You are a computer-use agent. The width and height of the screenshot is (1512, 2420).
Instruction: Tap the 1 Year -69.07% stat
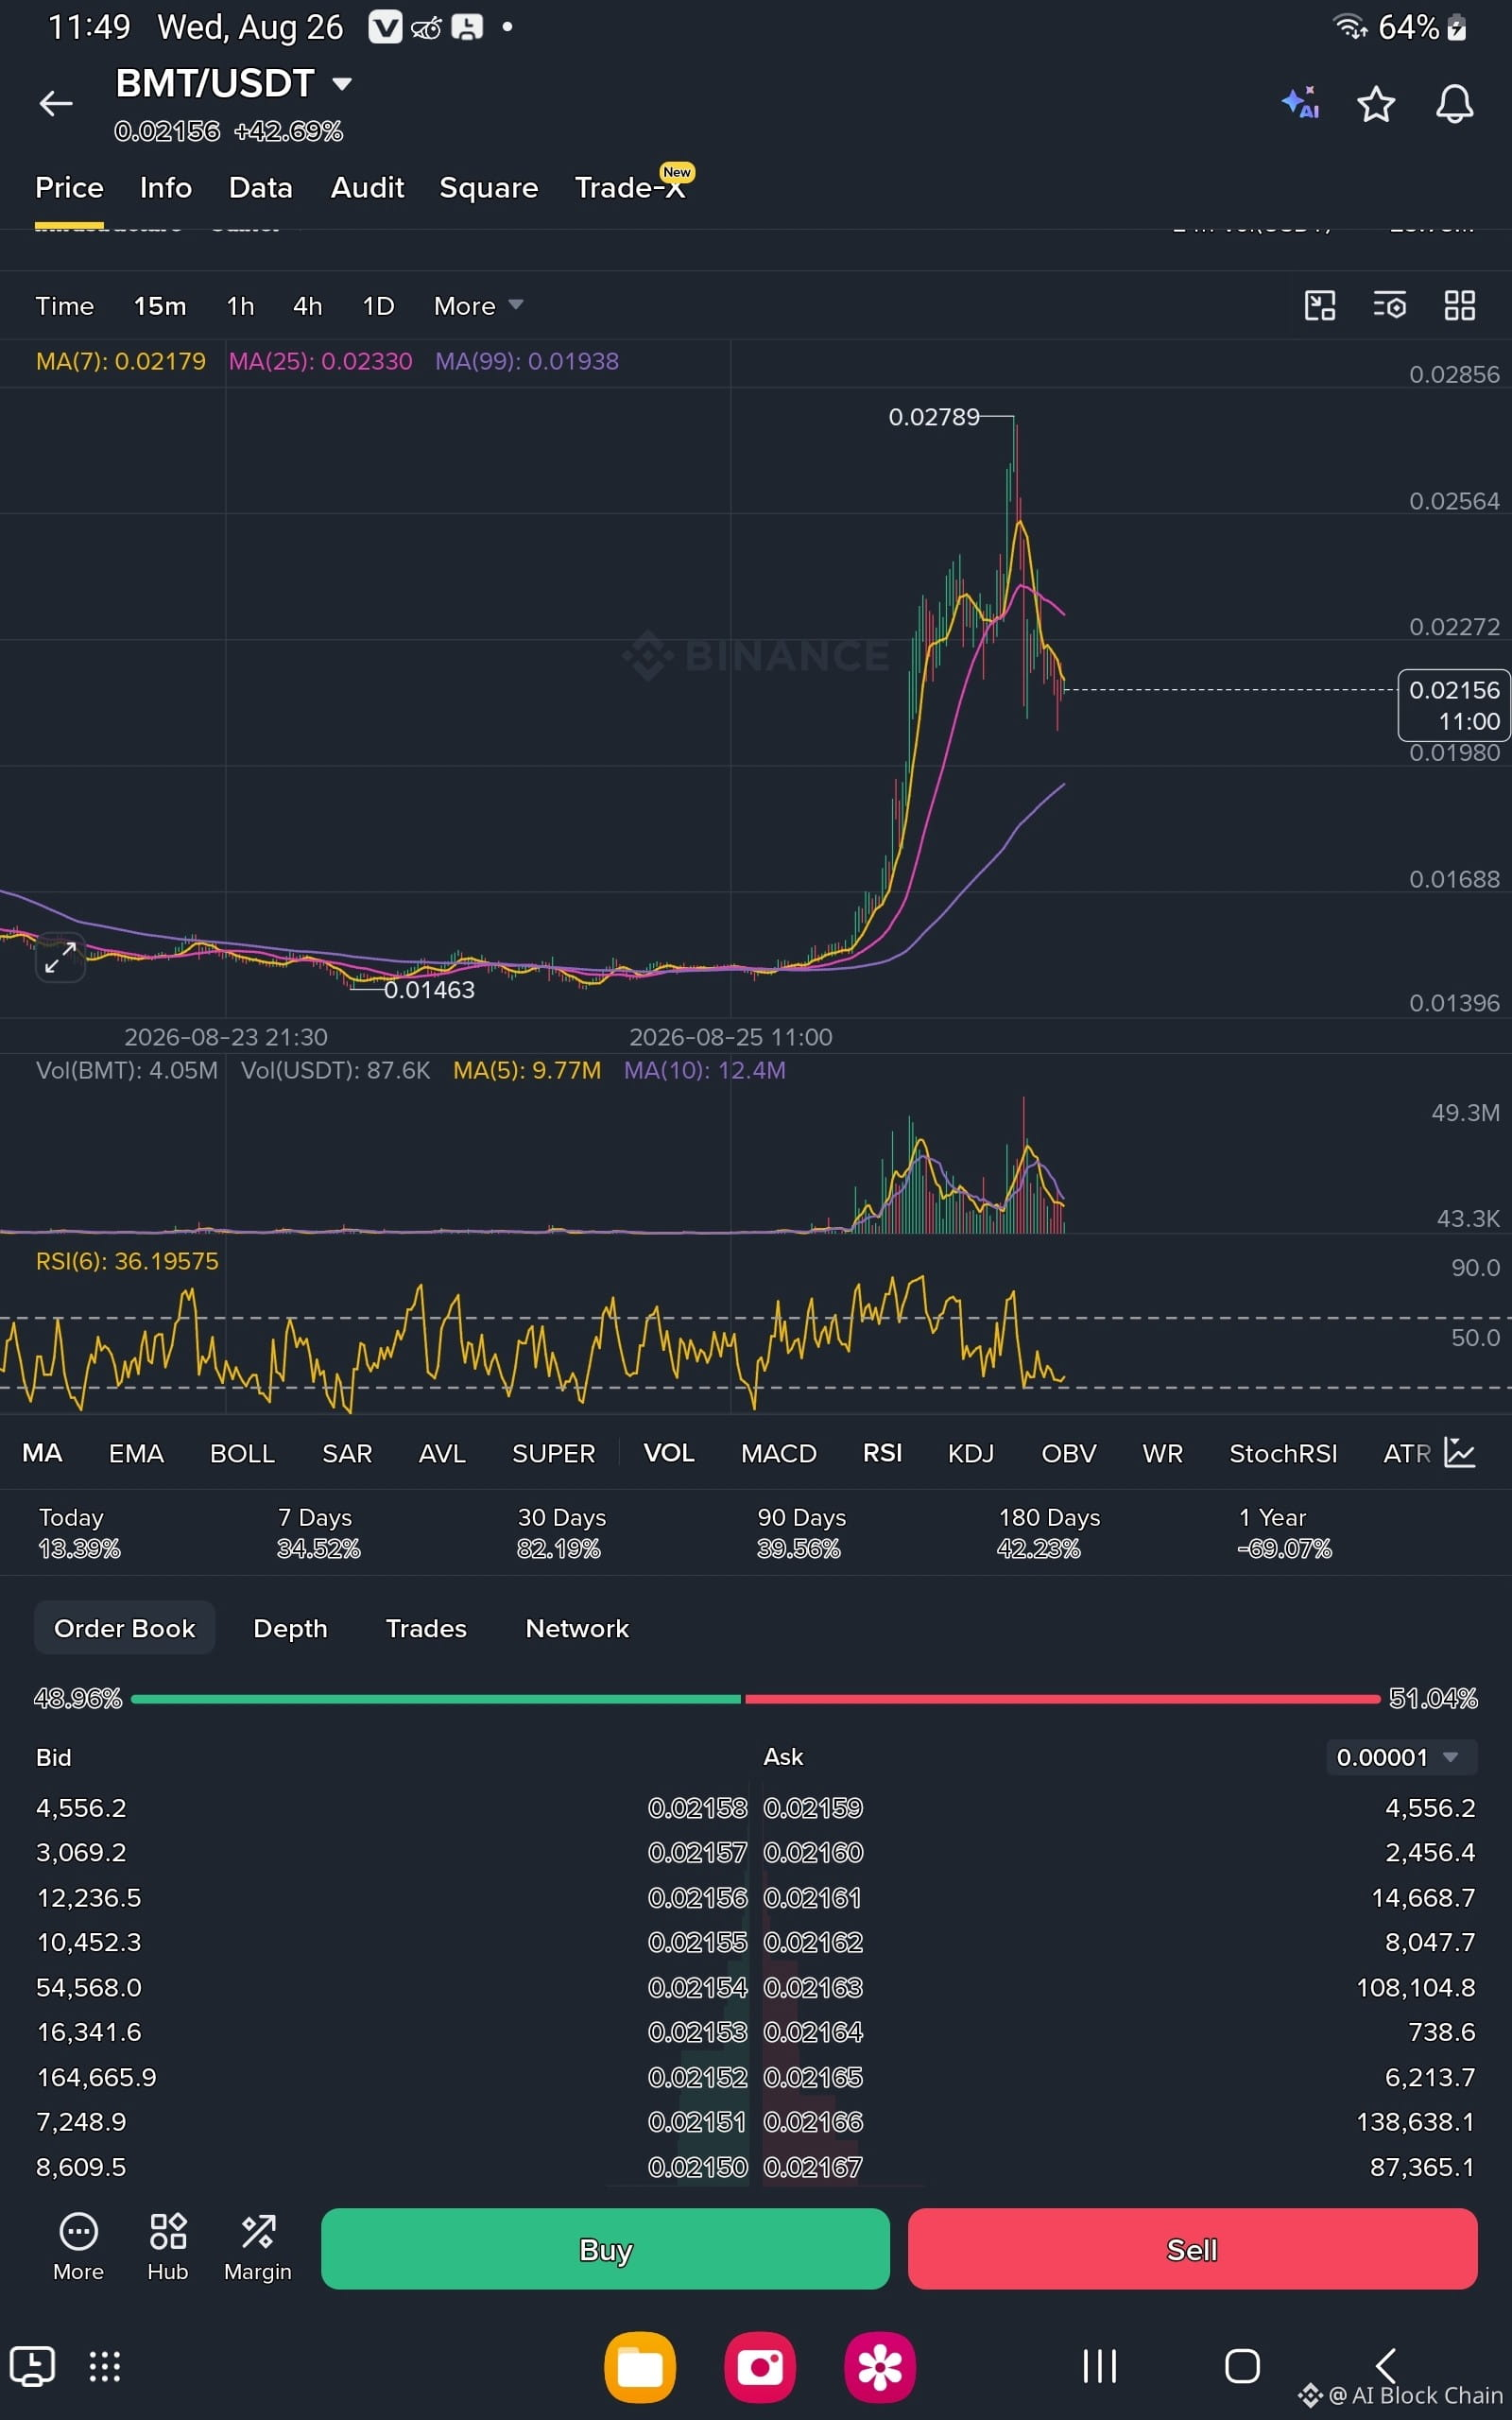pyautogui.click(x=1284, y=1533)
